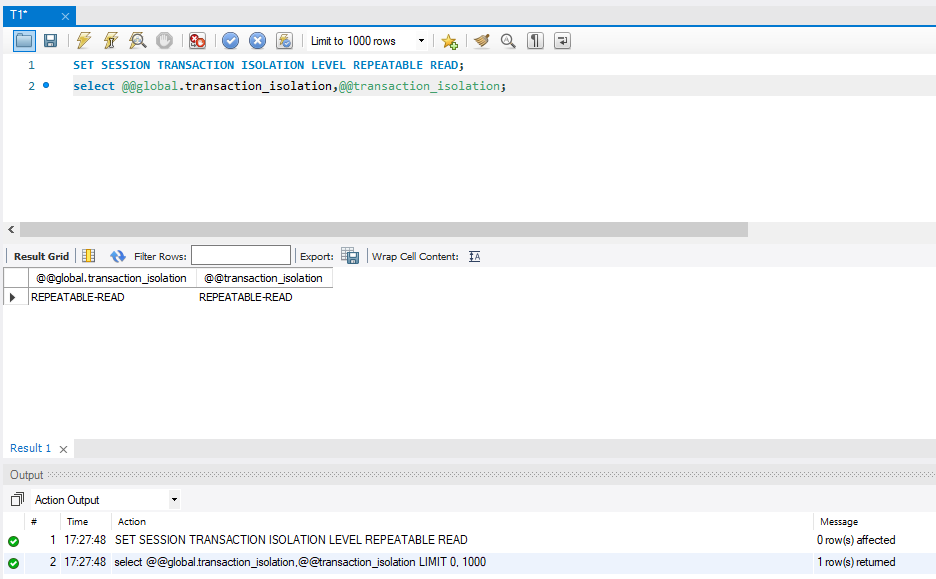
Task: Run Explain plan magnifier-lightning icon
Action: pyautogui.click(x=137, y=41)
